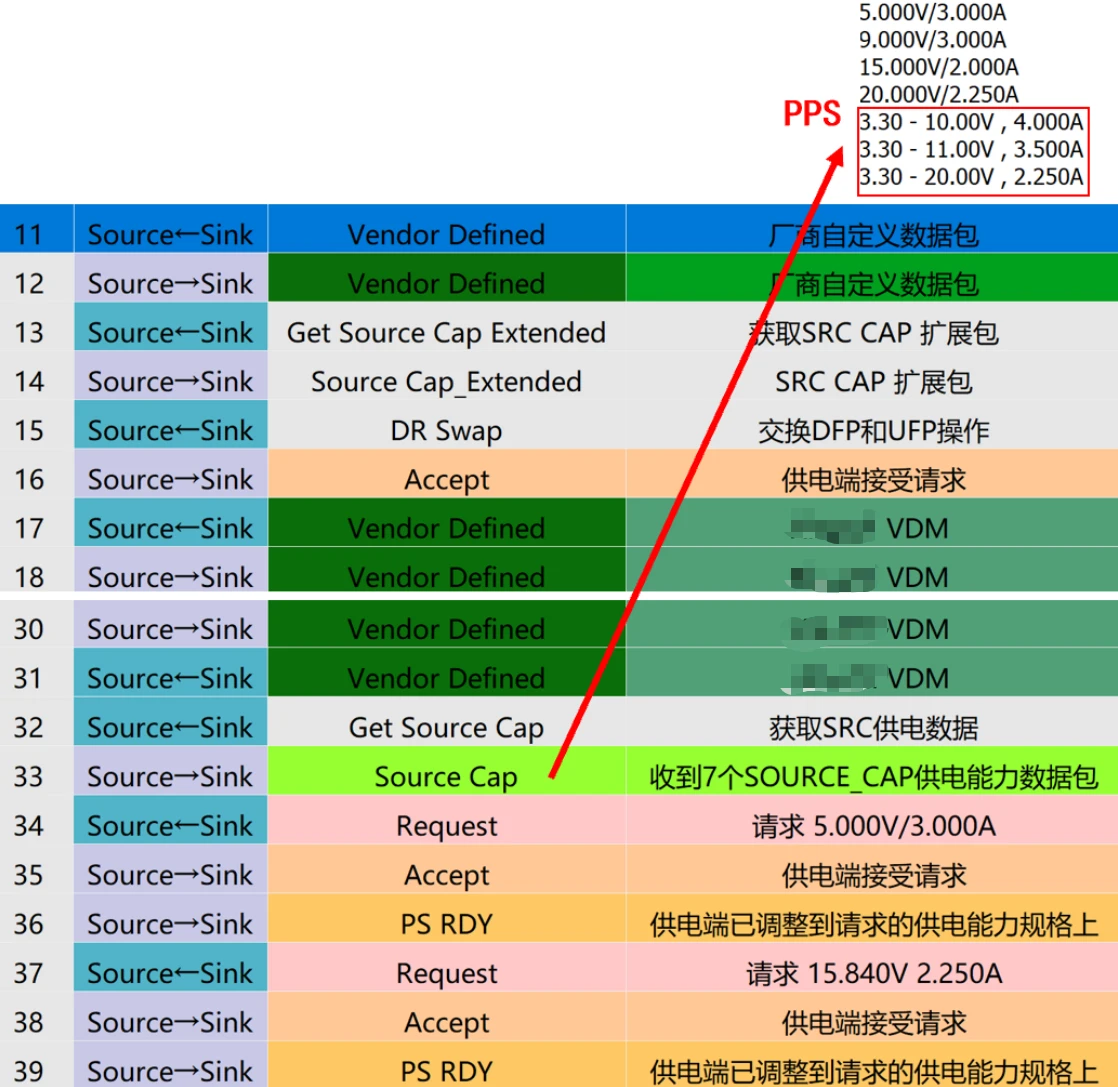Click the DR Swap message cell
The height and width of the screenshot is (1087, 1118).
pyautogui.click(x=446, y=431)
